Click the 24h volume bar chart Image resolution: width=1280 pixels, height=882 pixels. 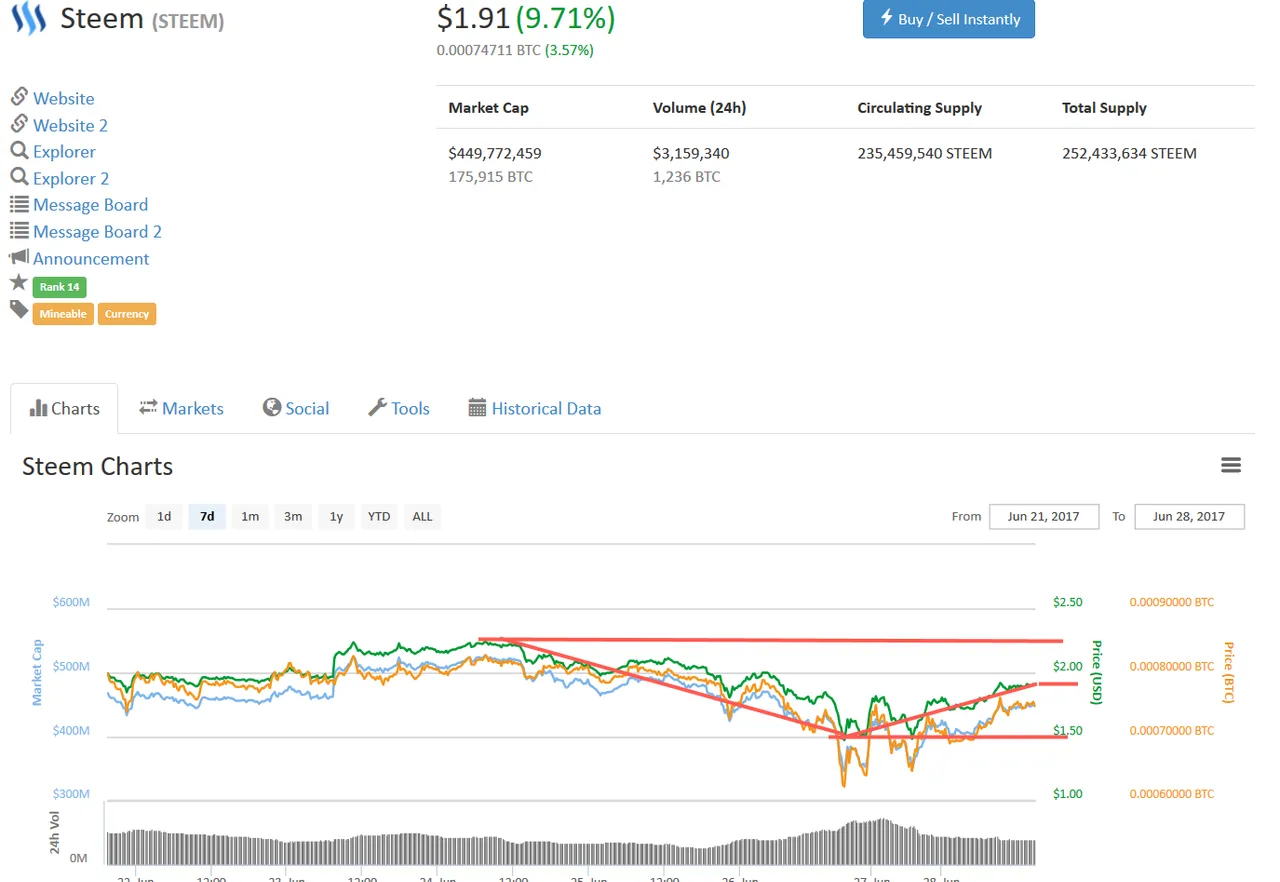tap(571, 843)
